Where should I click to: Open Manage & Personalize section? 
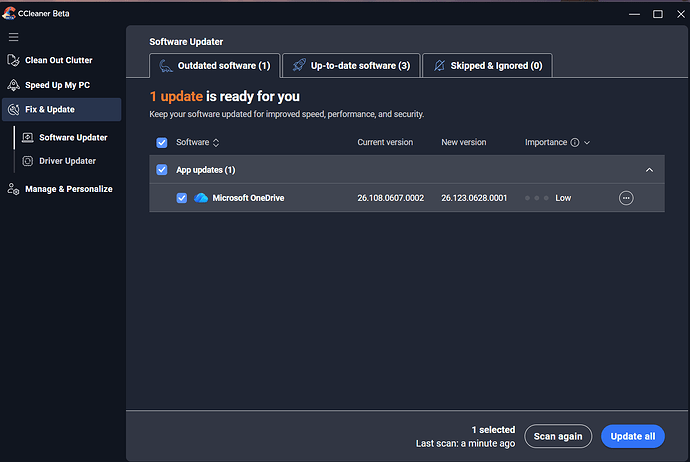click(62, 189)
